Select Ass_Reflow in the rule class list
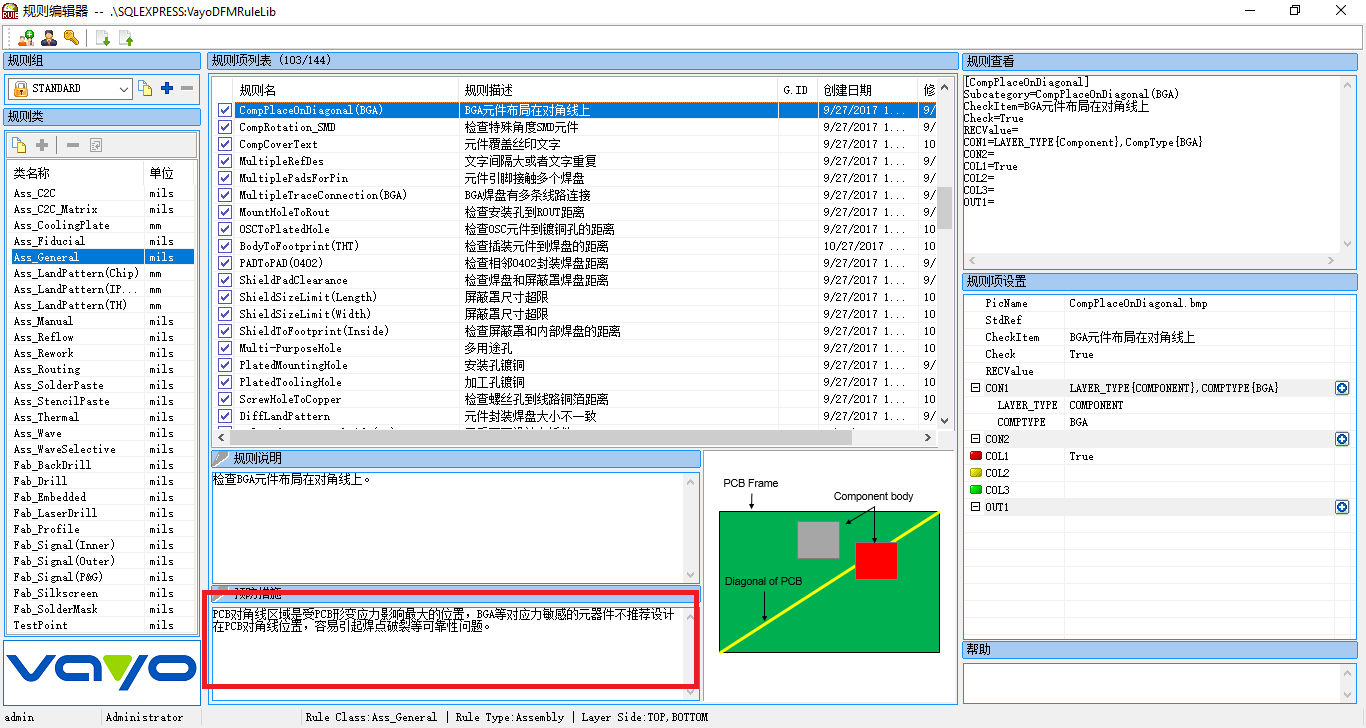 pos(44,337)
